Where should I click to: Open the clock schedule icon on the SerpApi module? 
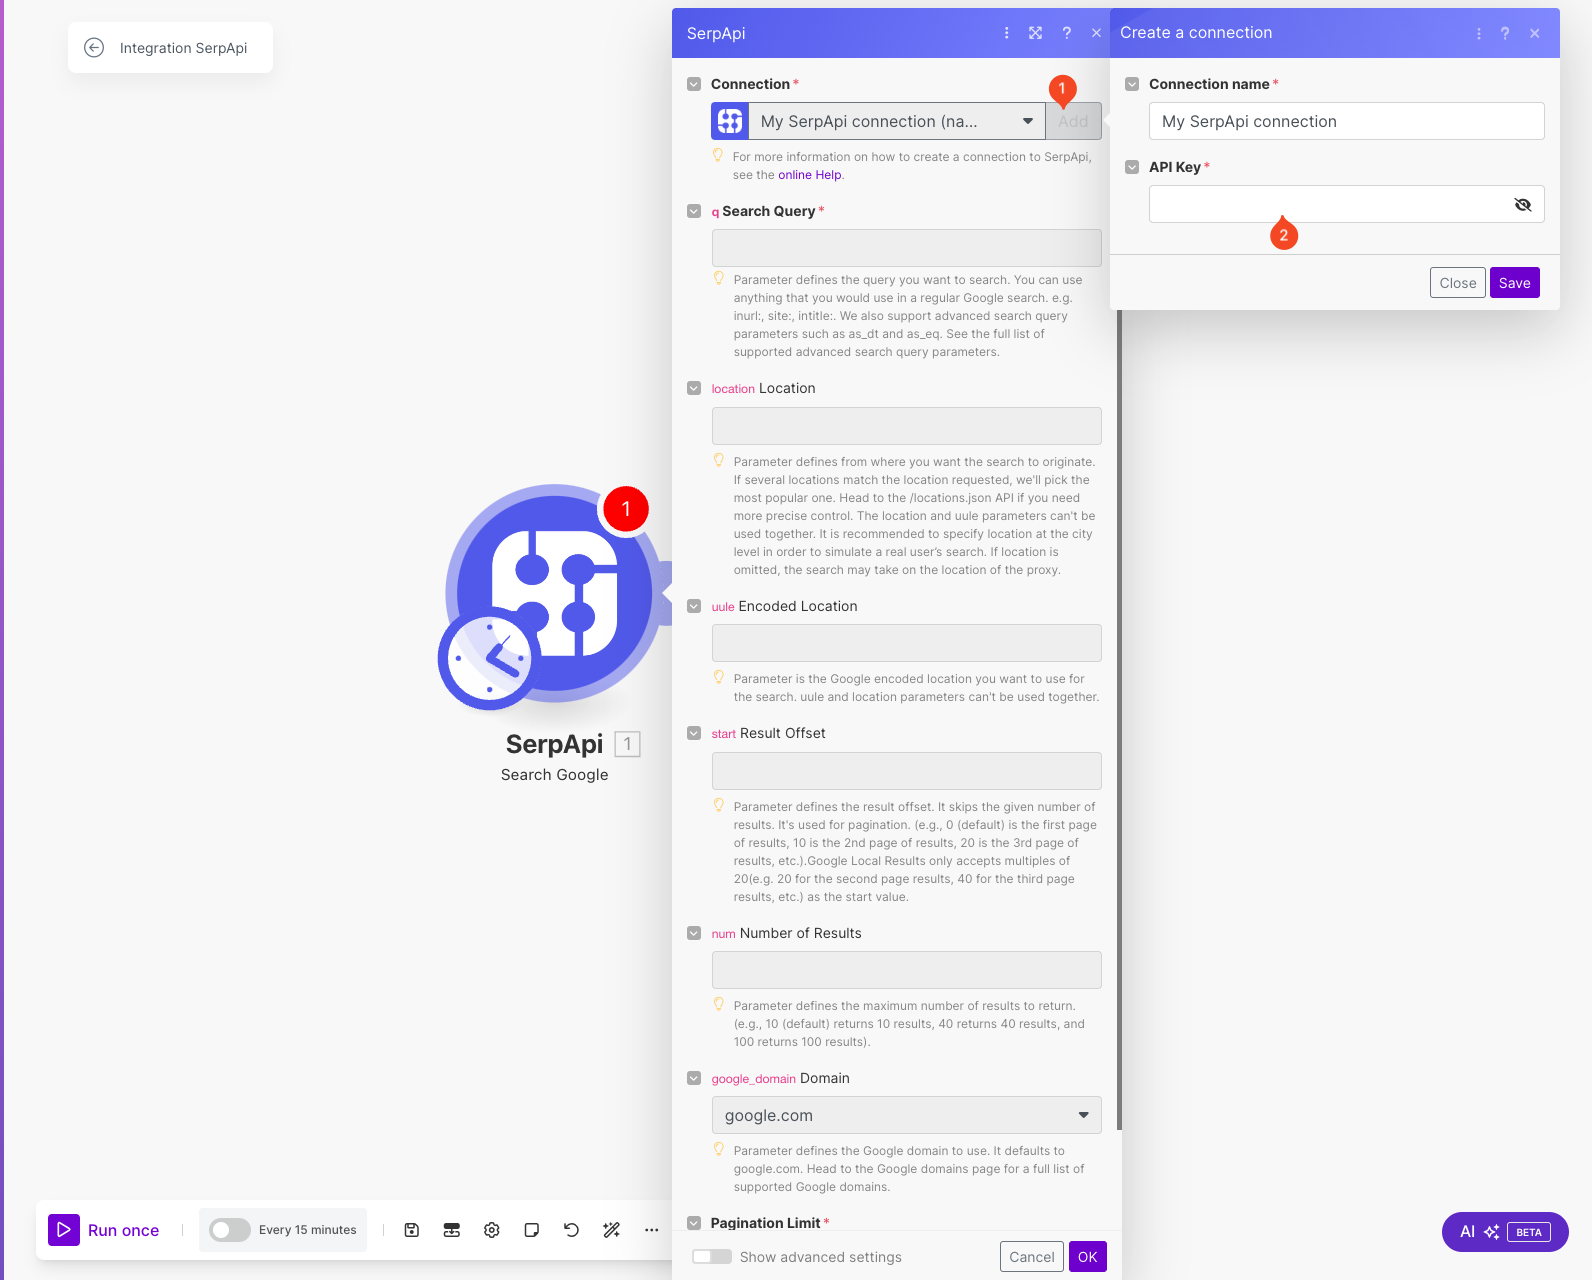(x=489, y=659)
